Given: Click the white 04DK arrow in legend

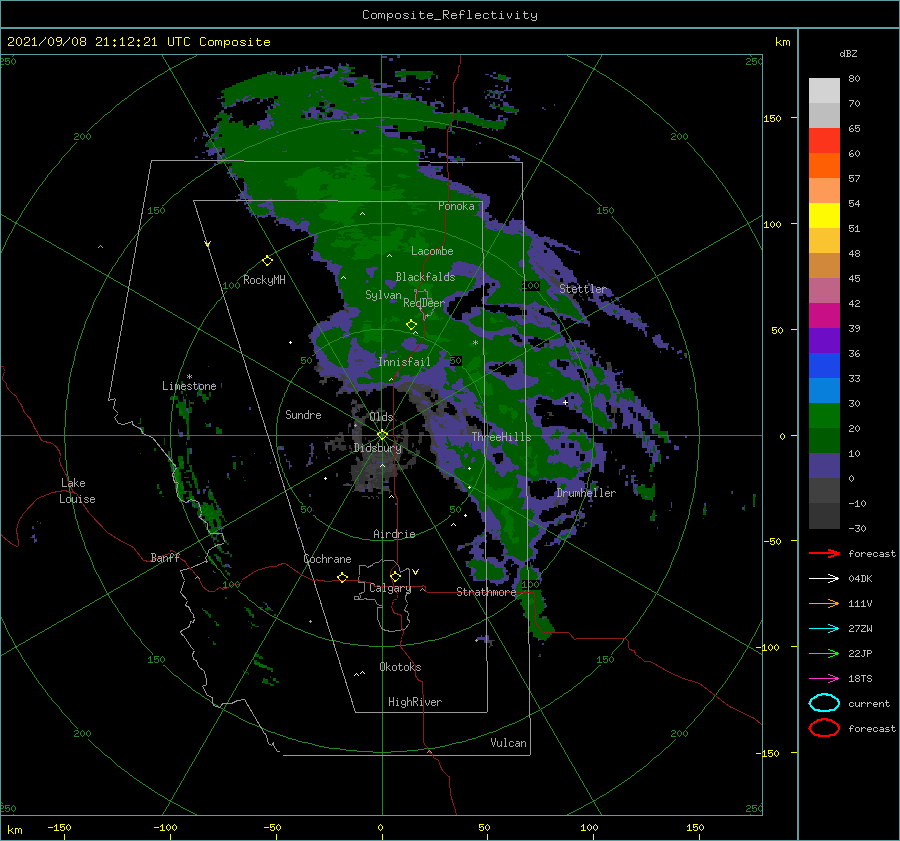Looking at the screenshot, I should [x=825, y=579].
